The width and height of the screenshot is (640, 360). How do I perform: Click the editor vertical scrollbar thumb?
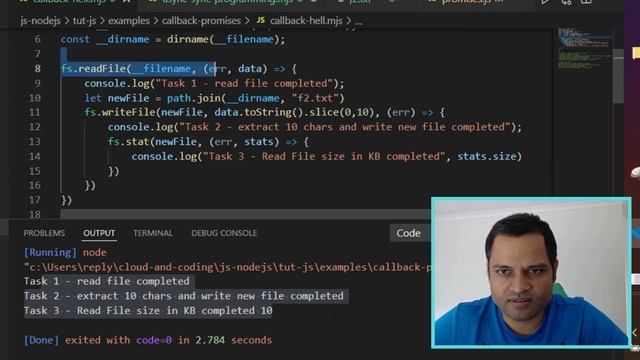[618, 76]
